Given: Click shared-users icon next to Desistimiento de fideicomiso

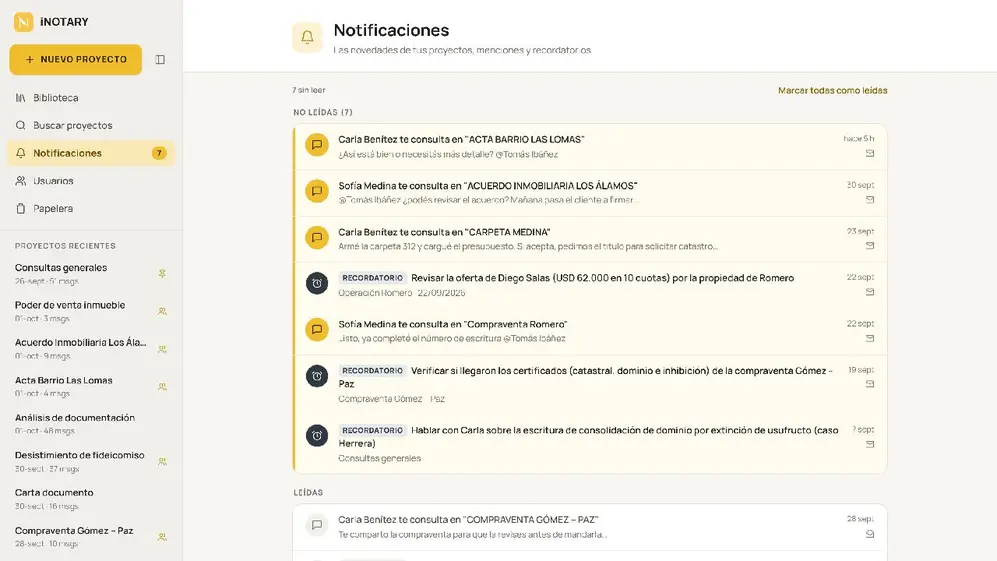Looking at the screenshot, I should tap(162, 462).
